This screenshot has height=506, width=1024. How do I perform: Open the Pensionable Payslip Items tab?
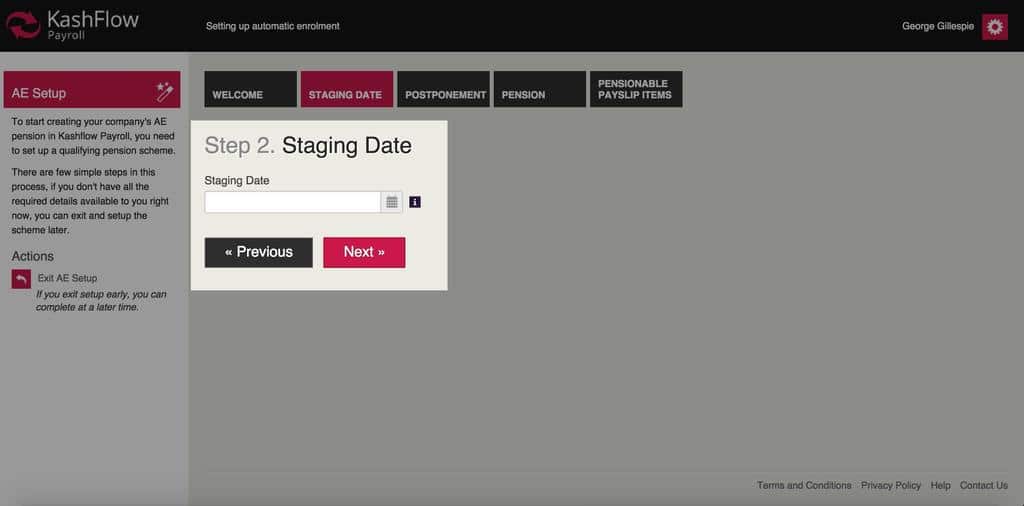[x=636, y=89]
